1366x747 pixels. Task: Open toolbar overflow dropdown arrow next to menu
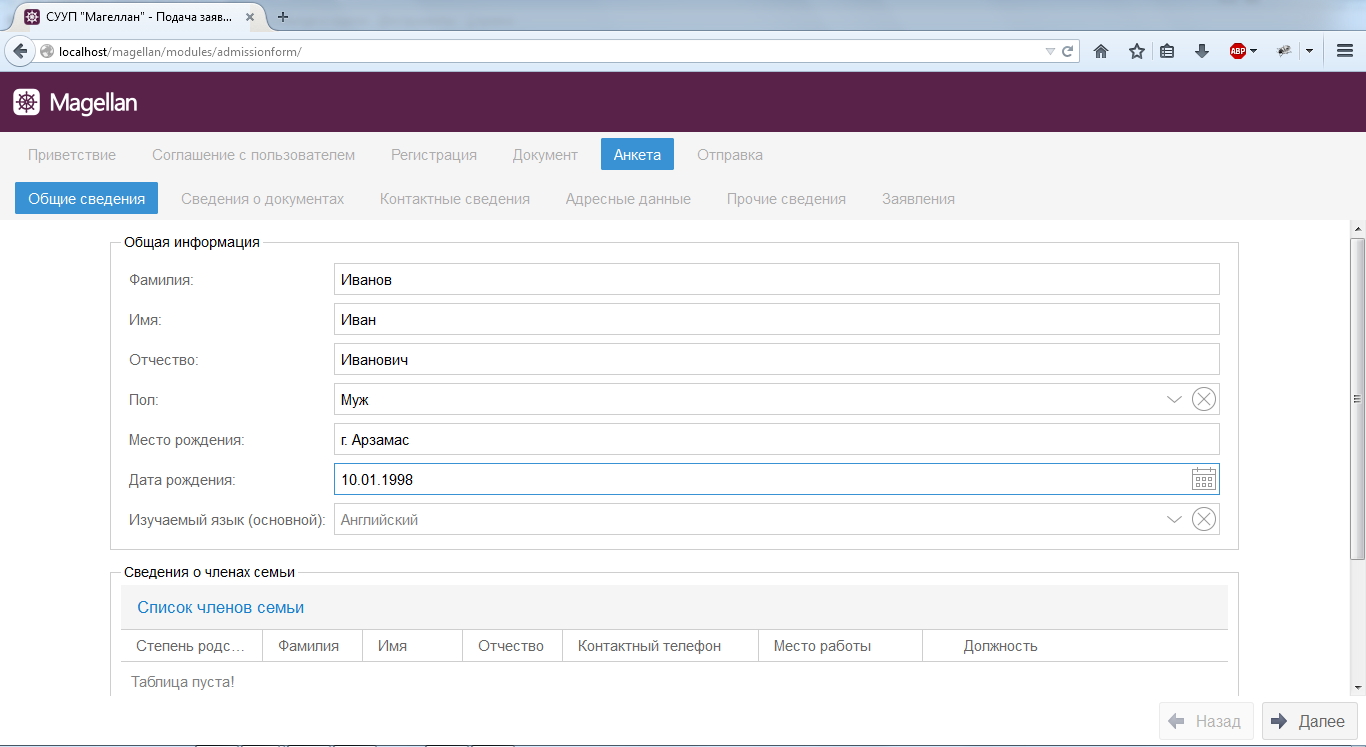pyautogui.click(x=1309, y=51)
